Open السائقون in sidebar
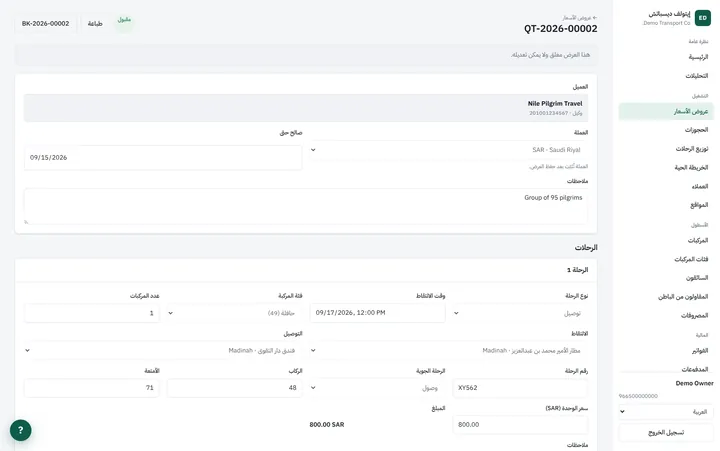 click(666, 278)
